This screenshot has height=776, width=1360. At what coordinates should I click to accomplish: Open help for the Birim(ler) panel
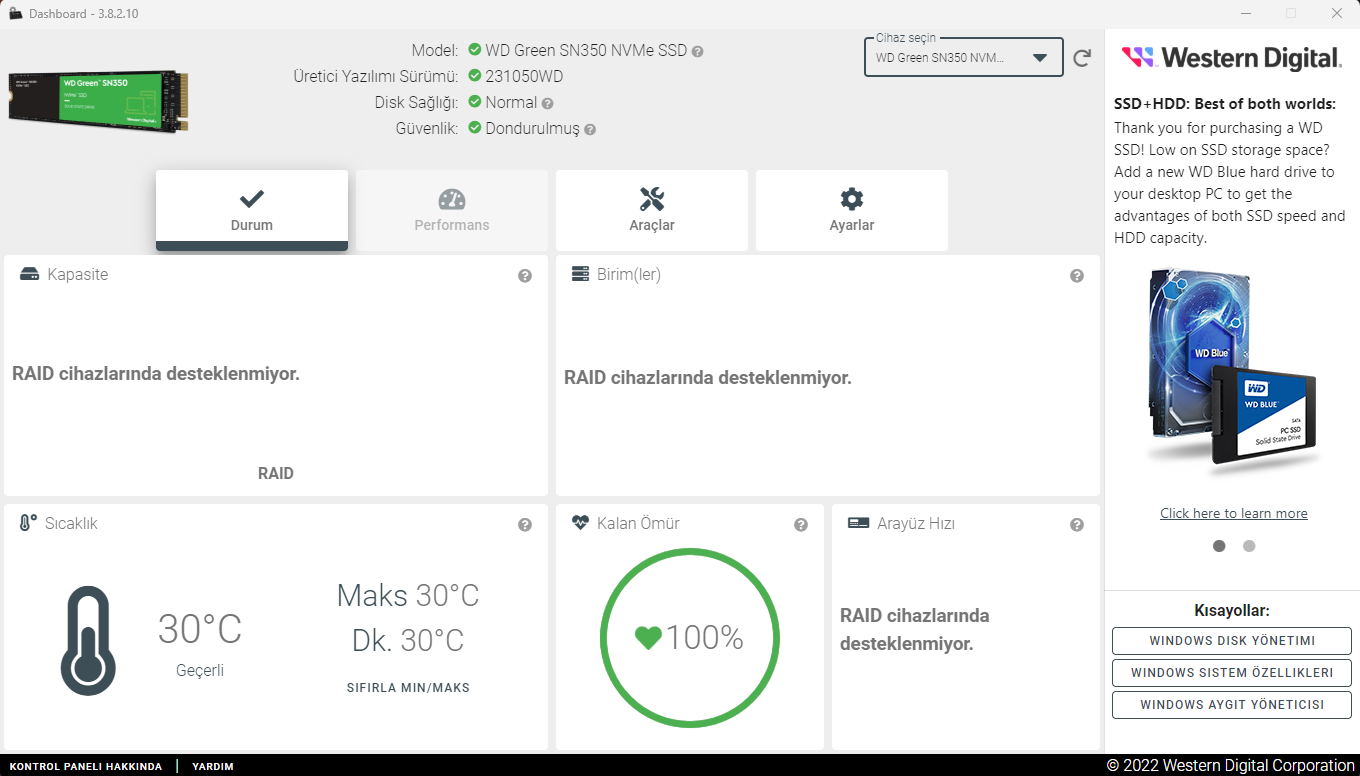point(1077,276)
